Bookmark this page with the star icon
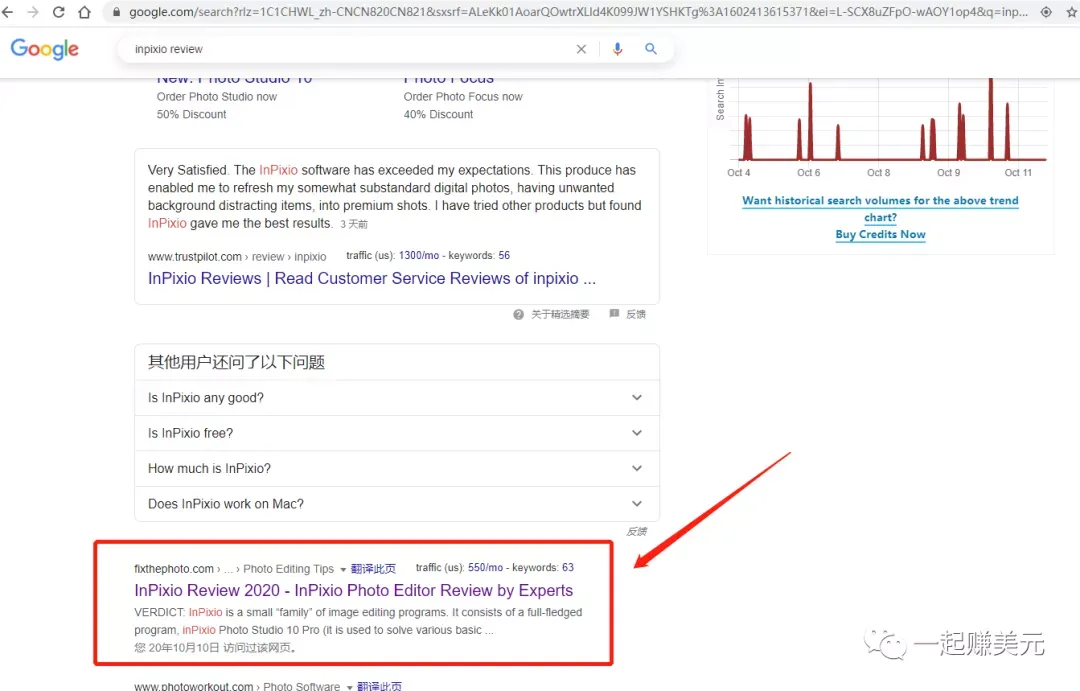 pos(1072,12)
